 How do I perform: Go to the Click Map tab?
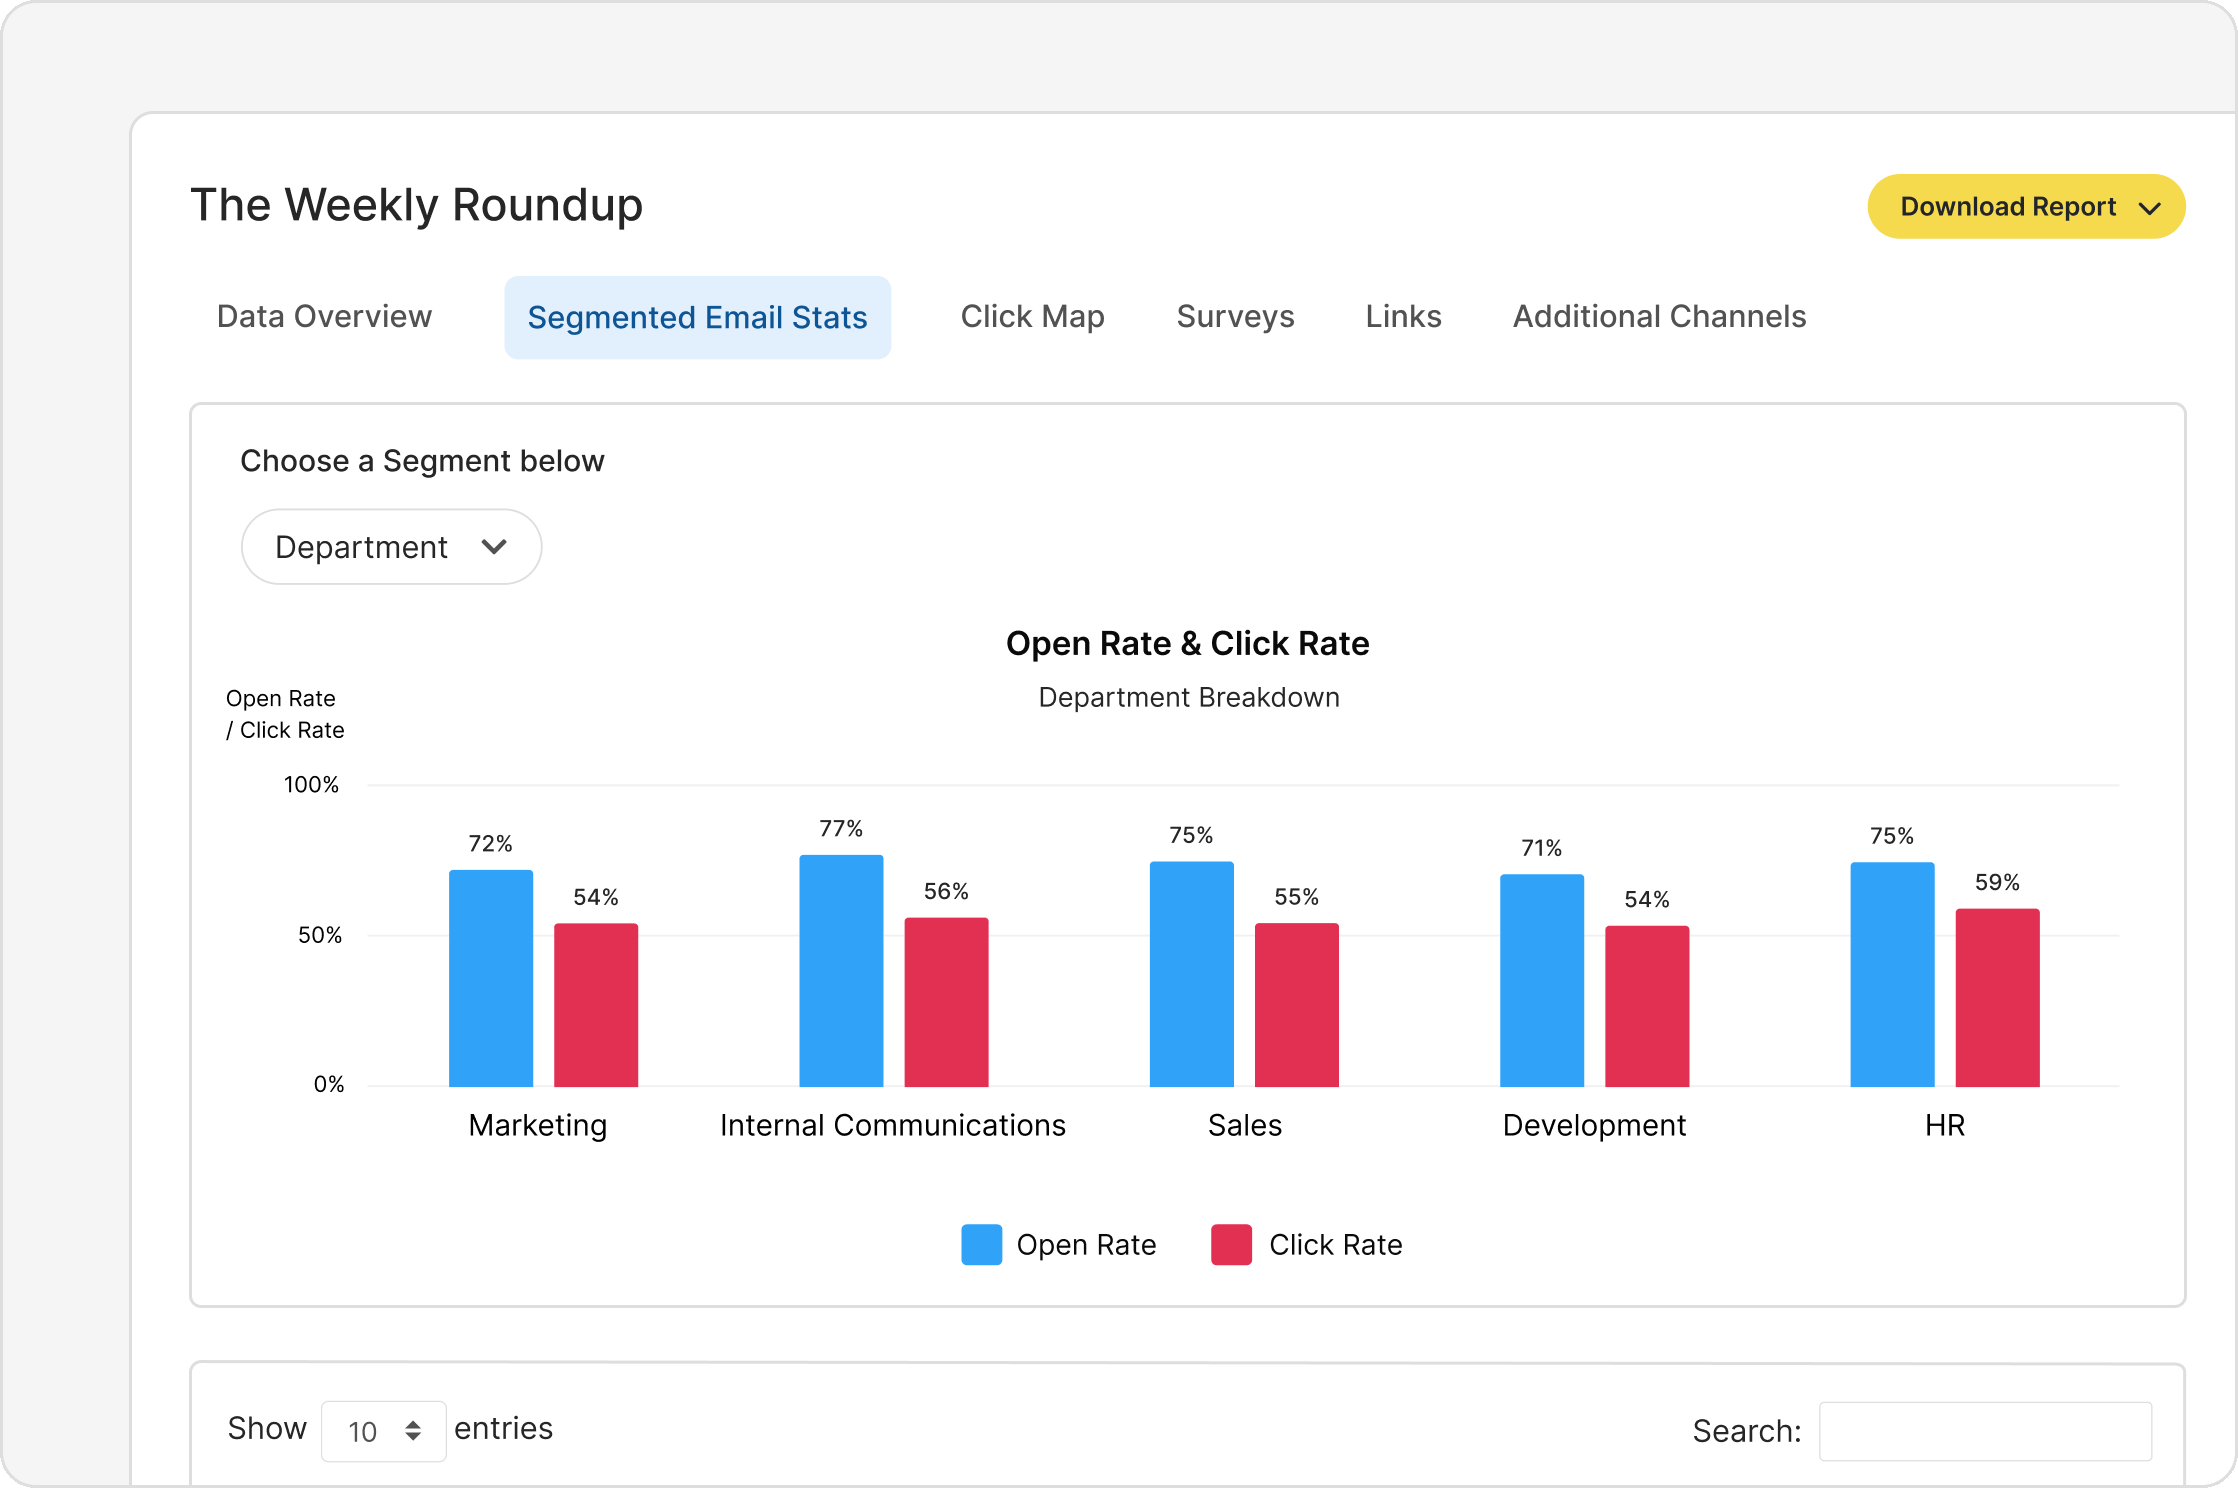1032,317
